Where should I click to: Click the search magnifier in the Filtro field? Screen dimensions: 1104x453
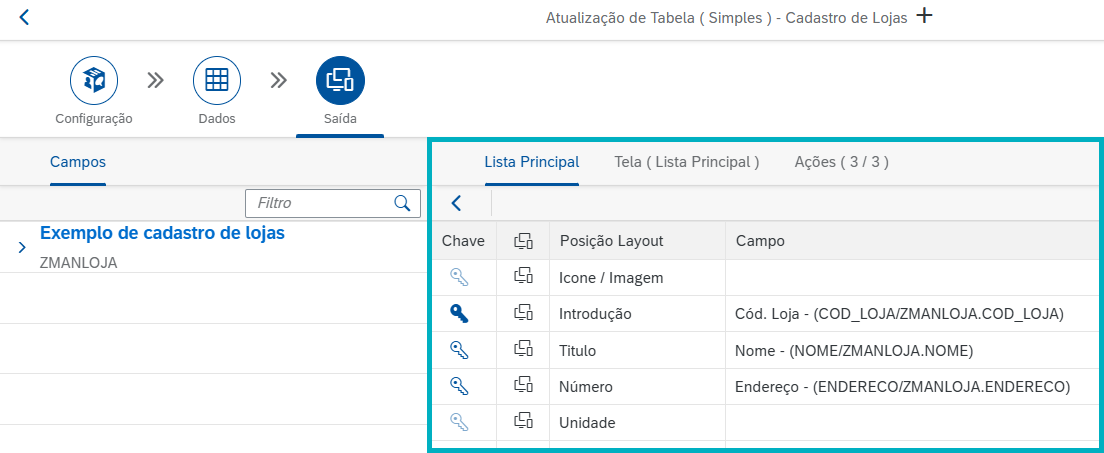402,203
